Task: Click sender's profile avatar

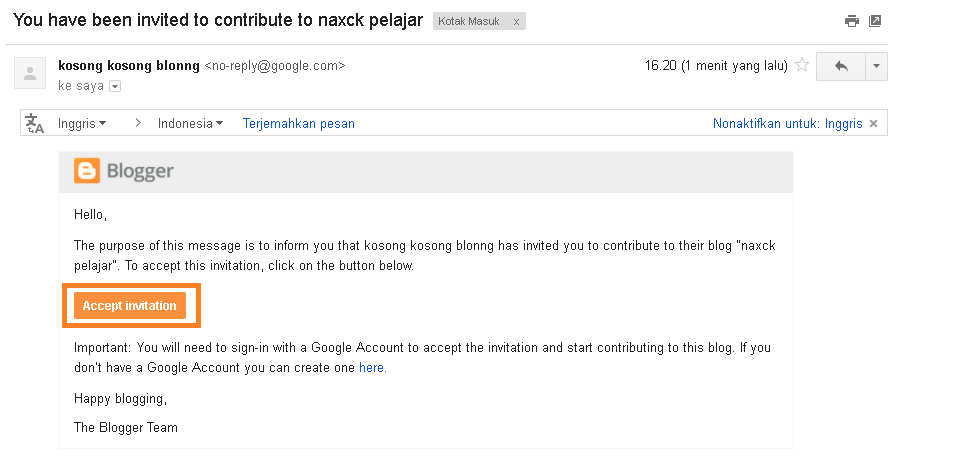Action: coord(30,73)
